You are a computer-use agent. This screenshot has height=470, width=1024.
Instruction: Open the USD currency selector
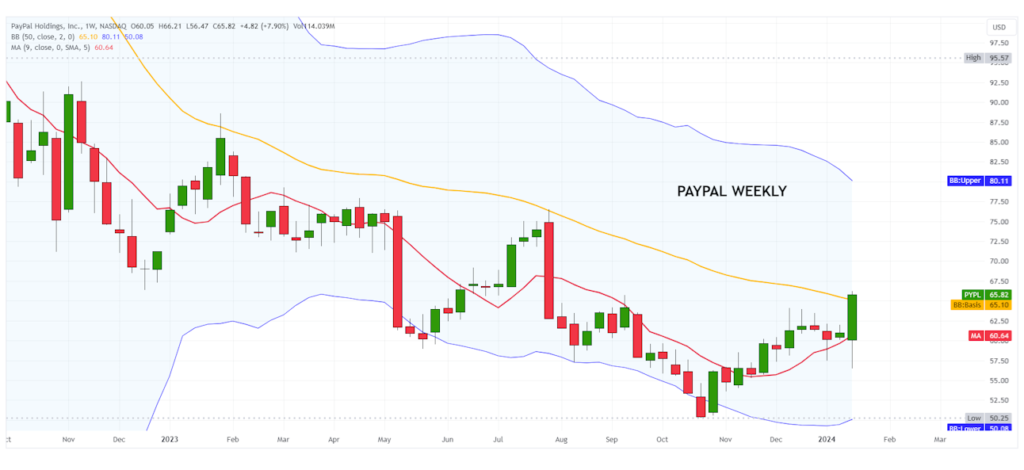997,26
